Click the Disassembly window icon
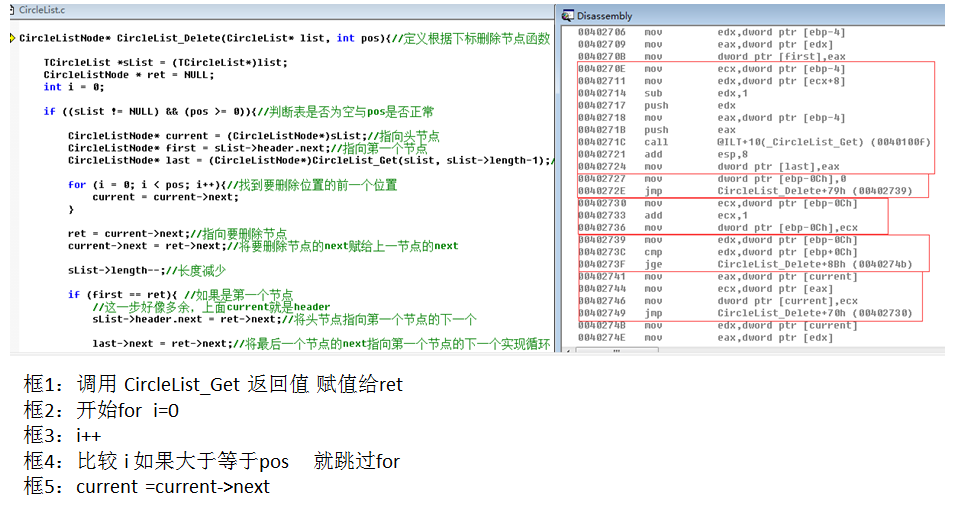Screen dimensions: 954x511 tap(568, 16)
